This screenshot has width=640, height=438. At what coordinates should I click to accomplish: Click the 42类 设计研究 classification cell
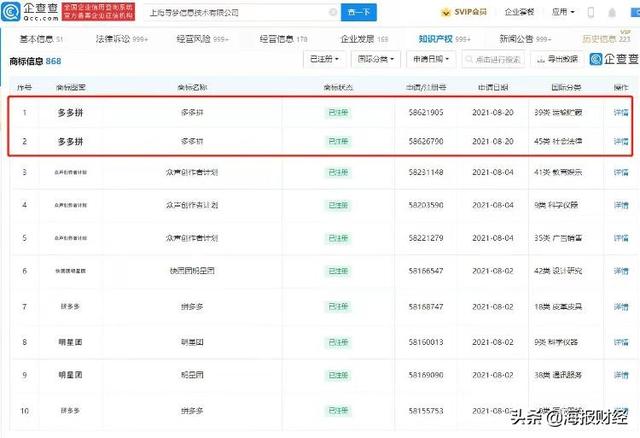coord(558,271)
